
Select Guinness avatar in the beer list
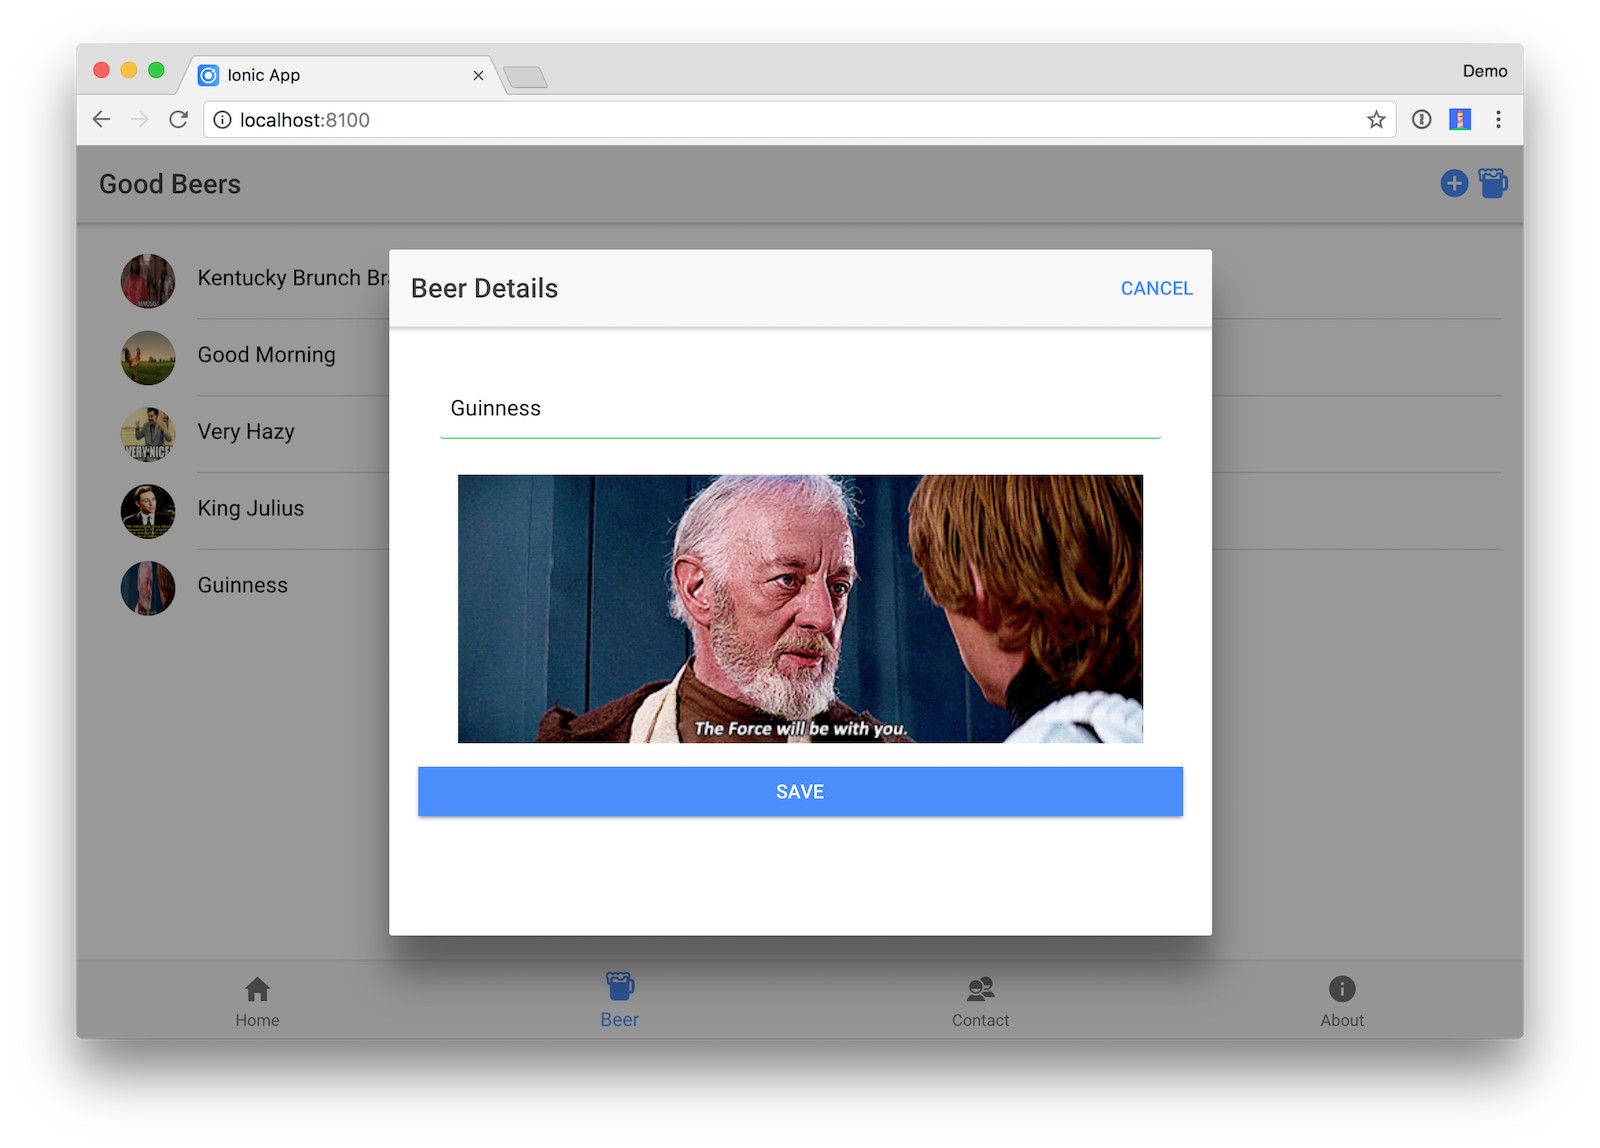(148, 588)
